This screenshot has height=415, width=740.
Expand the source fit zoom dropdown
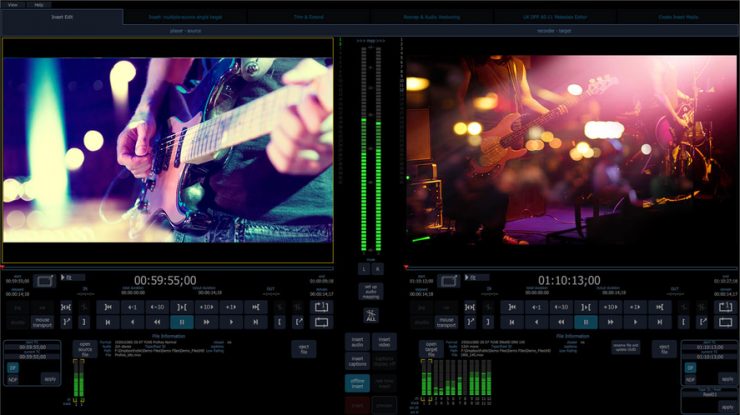(x=74, y=277)
